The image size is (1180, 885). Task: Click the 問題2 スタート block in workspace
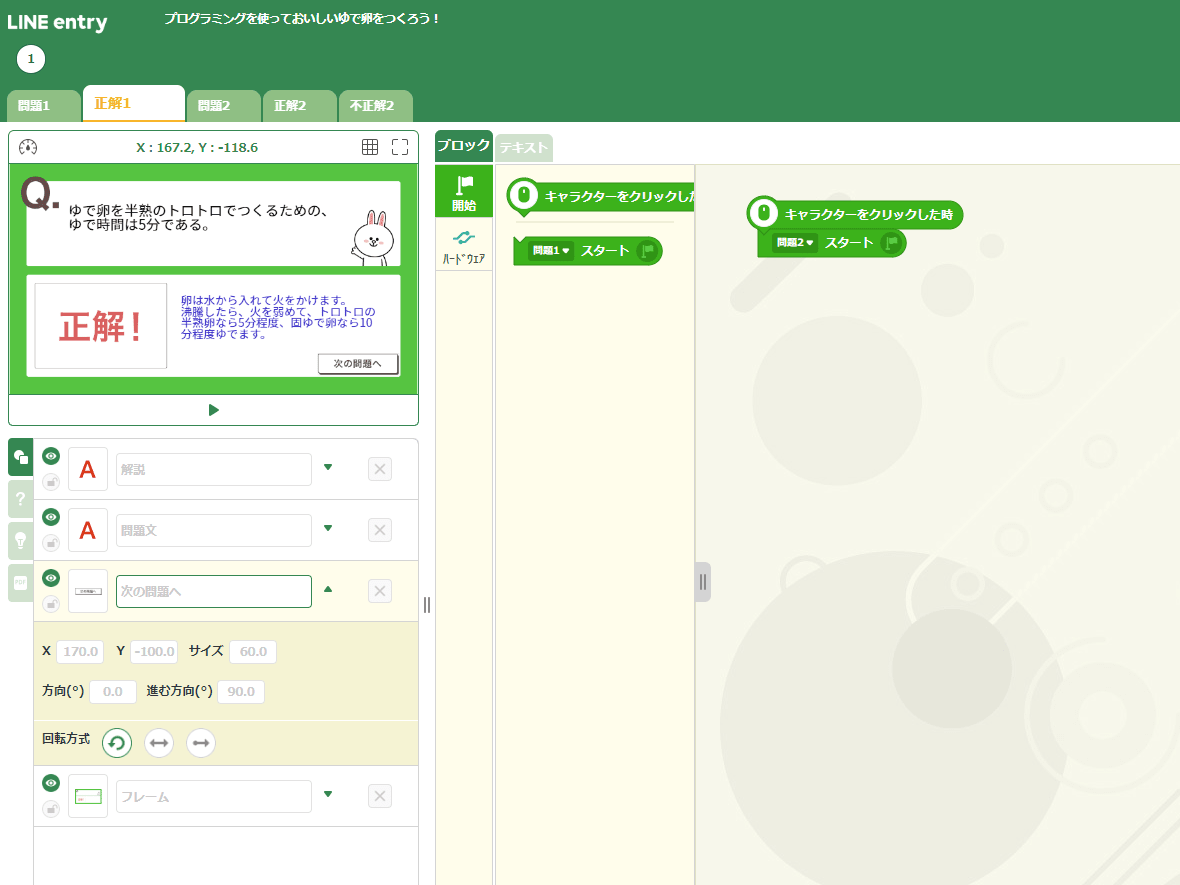tap(832, 243)
